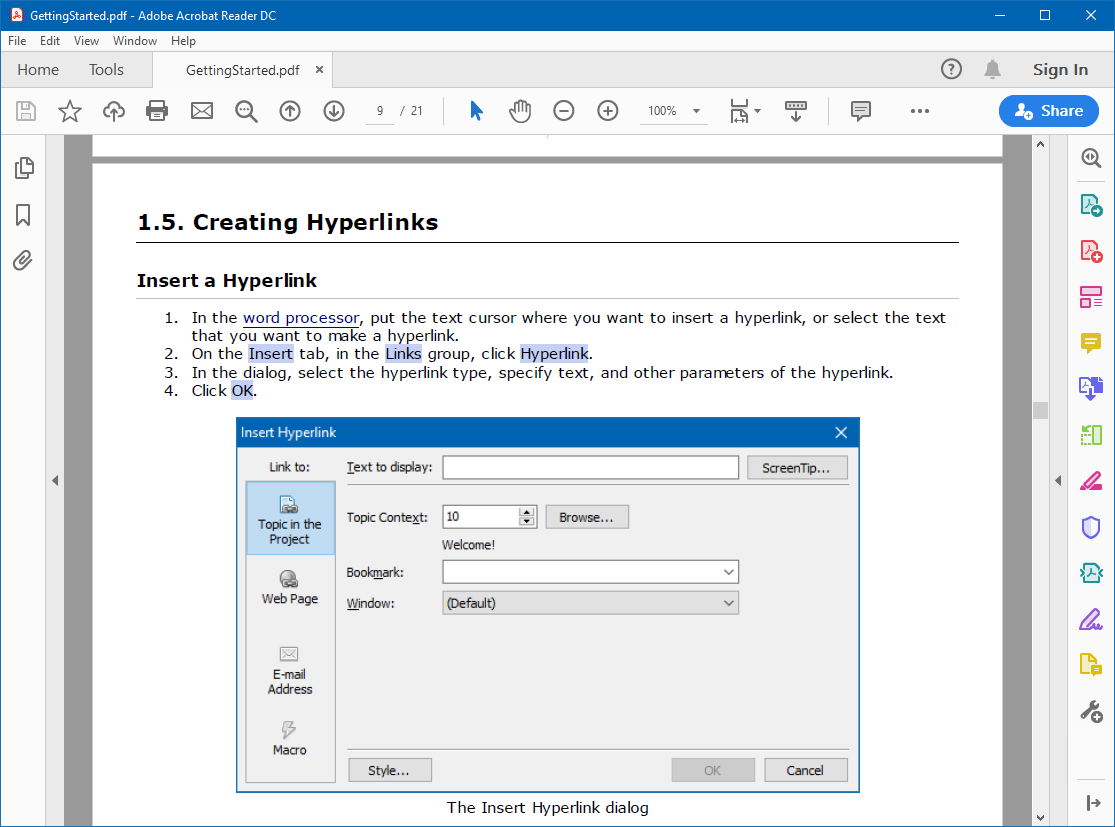The image size is (1115, 827).
Task: Open the Protect tool
Action: coord(1091,527)
